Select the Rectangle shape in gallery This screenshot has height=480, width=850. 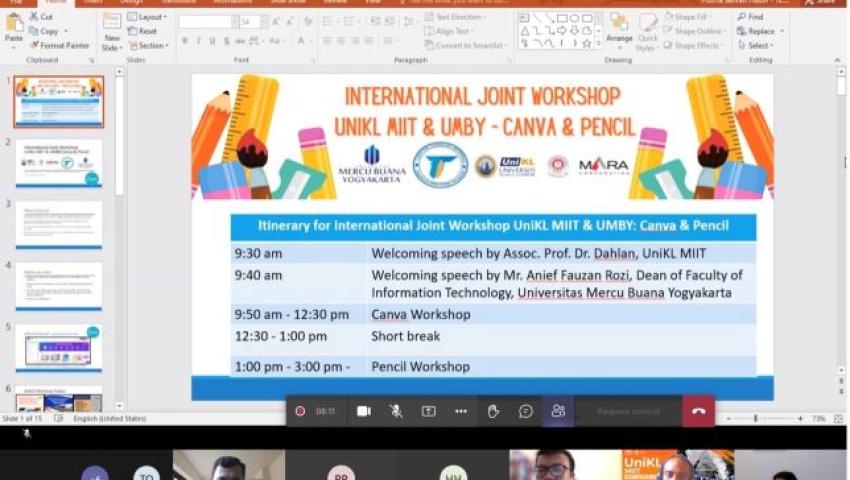click(562, 18)
